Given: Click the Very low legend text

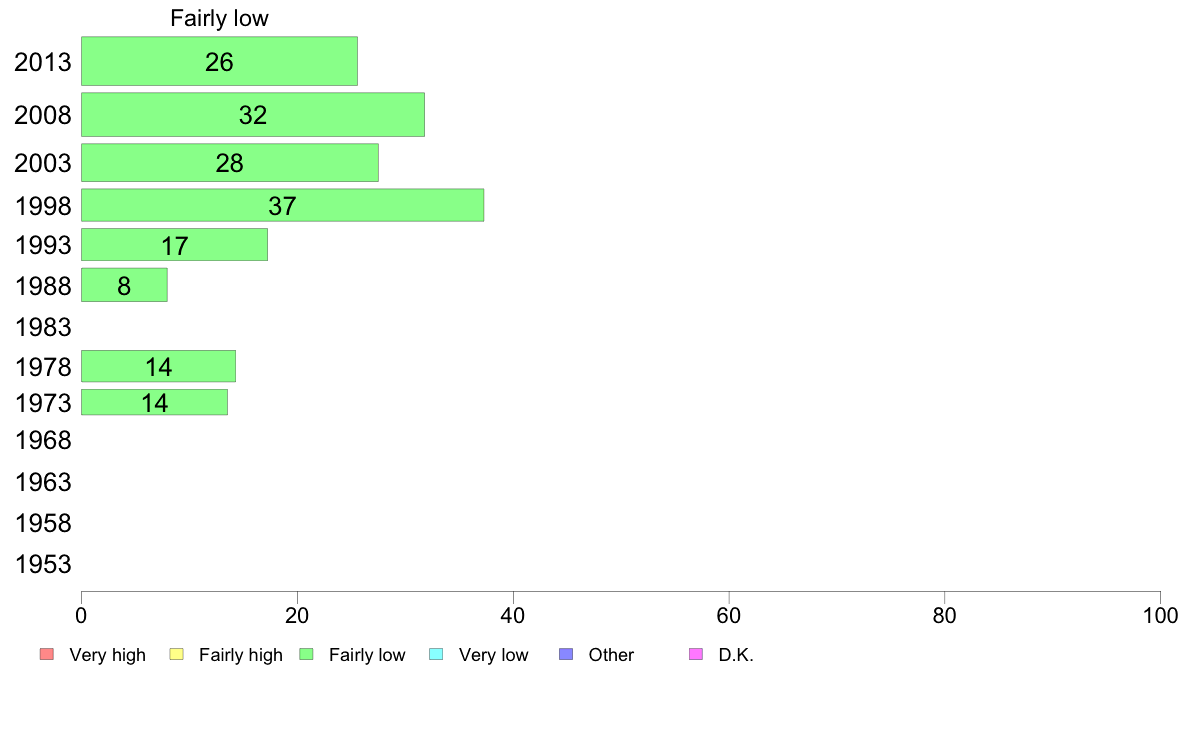Looking at the screenshot, I should (493, 654).
